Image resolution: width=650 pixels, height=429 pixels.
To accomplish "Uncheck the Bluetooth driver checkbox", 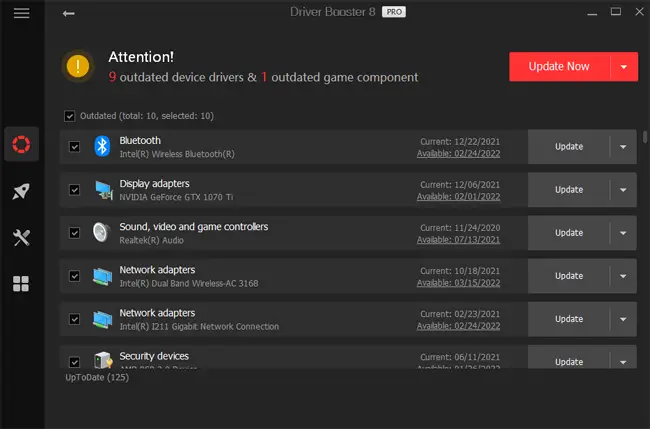I will [x=75, y=147].
